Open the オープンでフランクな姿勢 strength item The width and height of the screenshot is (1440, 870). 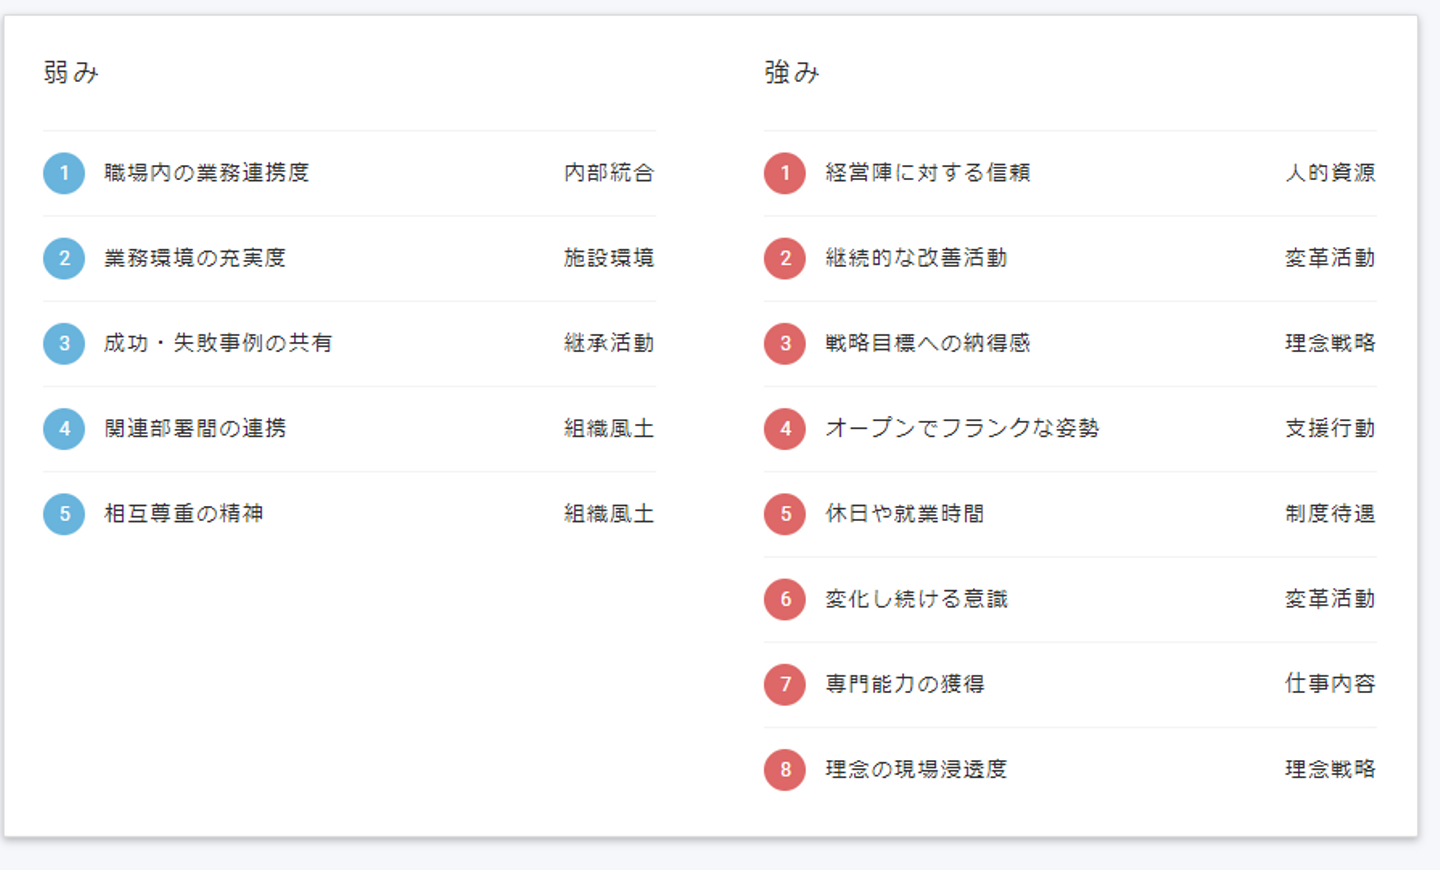click(961, 429)
